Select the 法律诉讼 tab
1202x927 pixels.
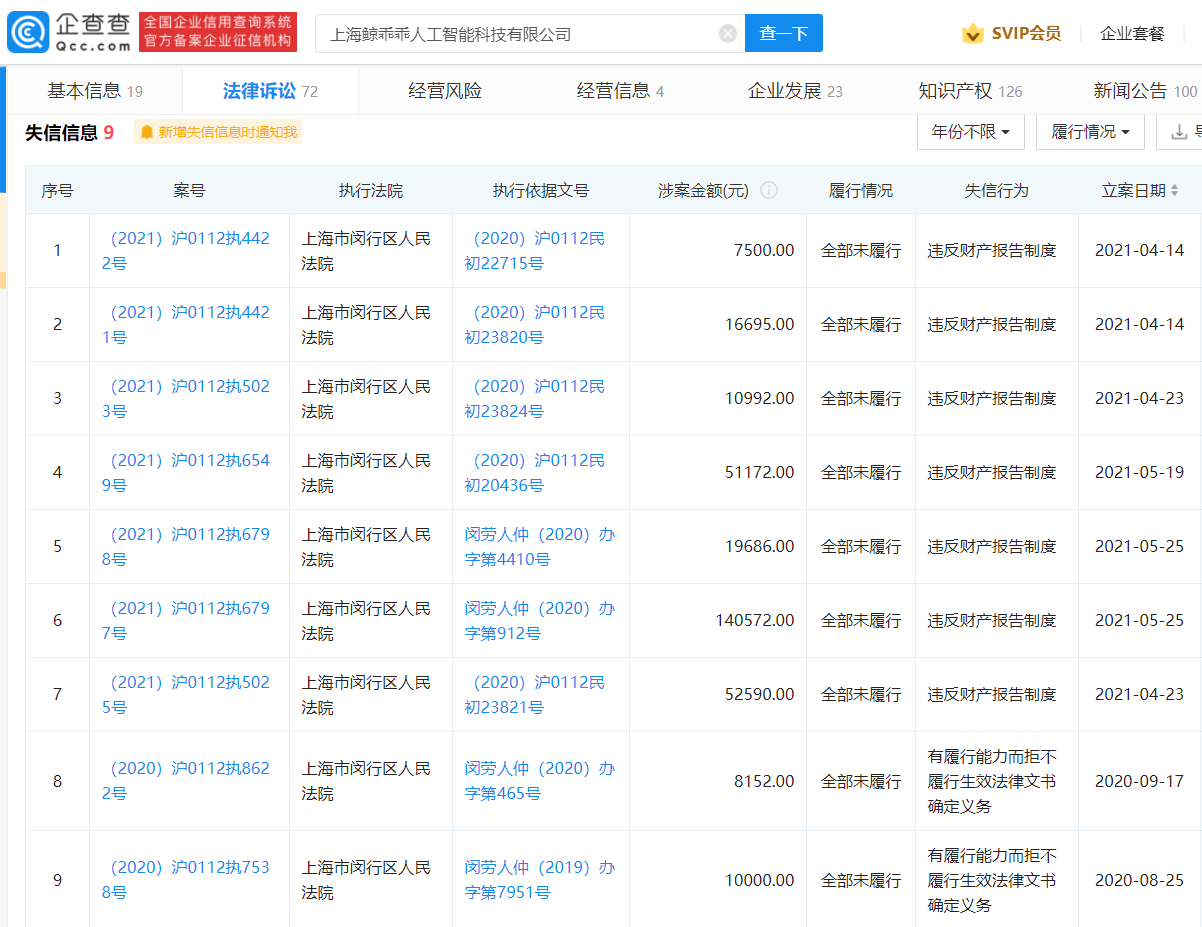pyautogui.click(x=270, y=91)
